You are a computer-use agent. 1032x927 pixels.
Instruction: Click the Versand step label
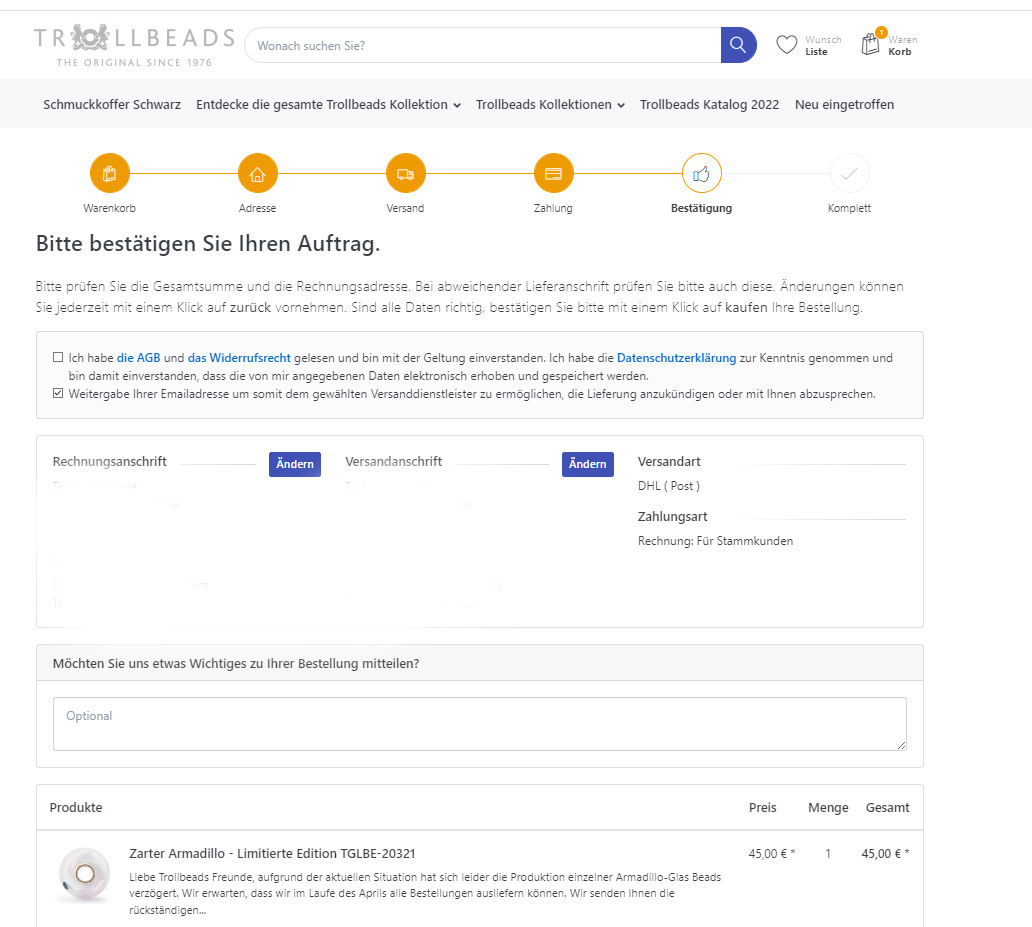(x=405, y=208)
